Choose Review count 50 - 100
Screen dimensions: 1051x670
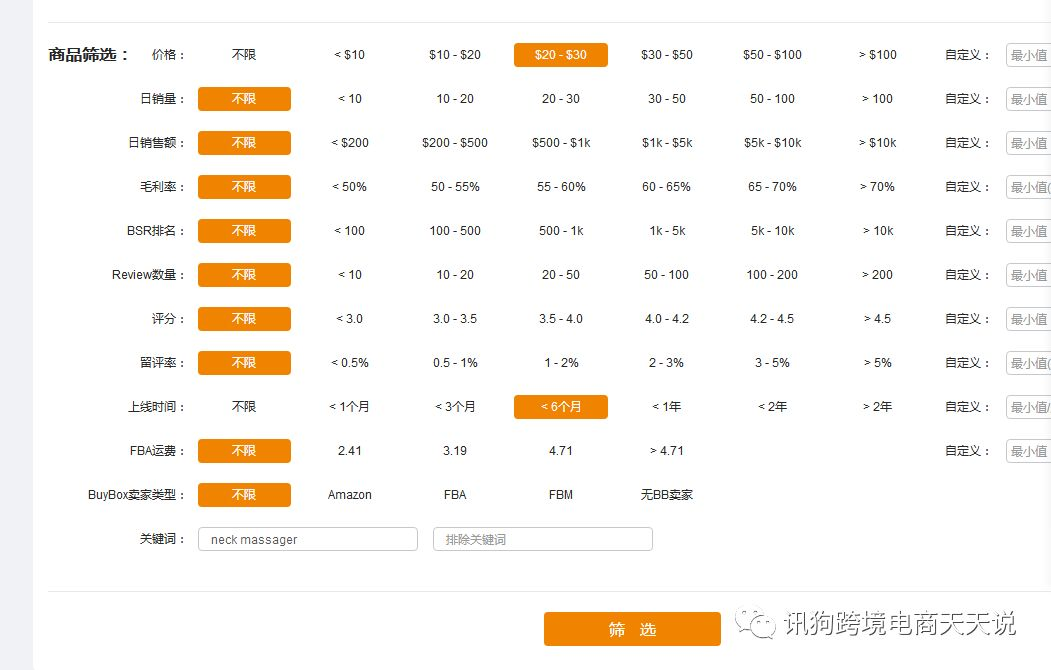click(666, 275)
